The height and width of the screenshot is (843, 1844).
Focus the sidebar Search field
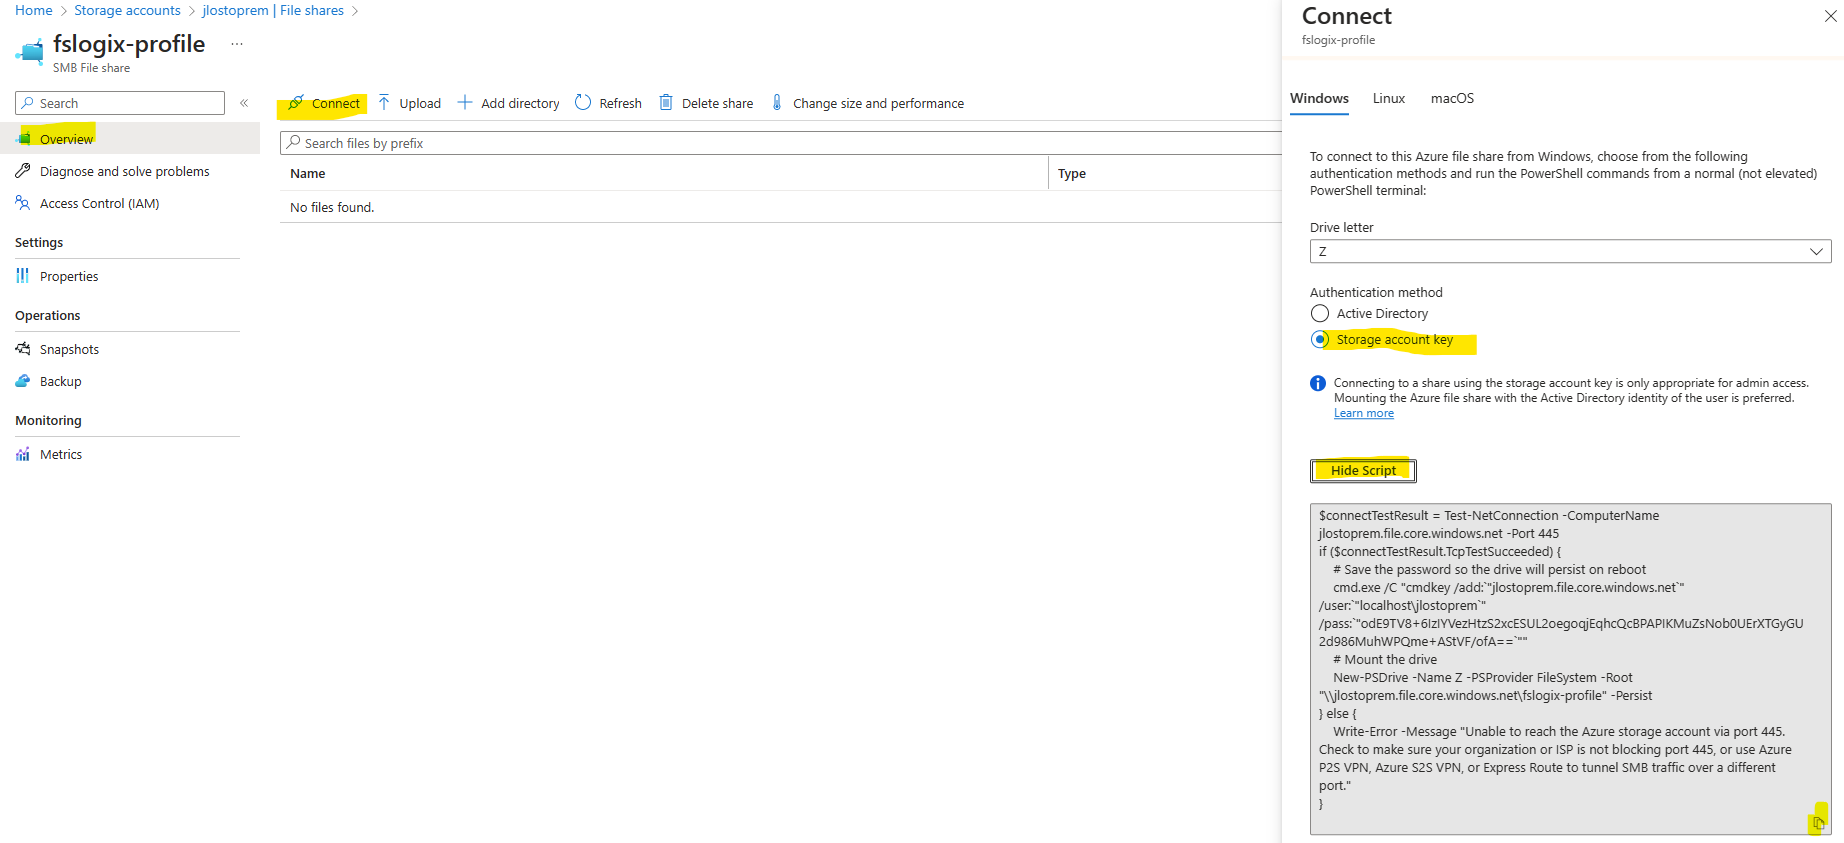[120, 103]
